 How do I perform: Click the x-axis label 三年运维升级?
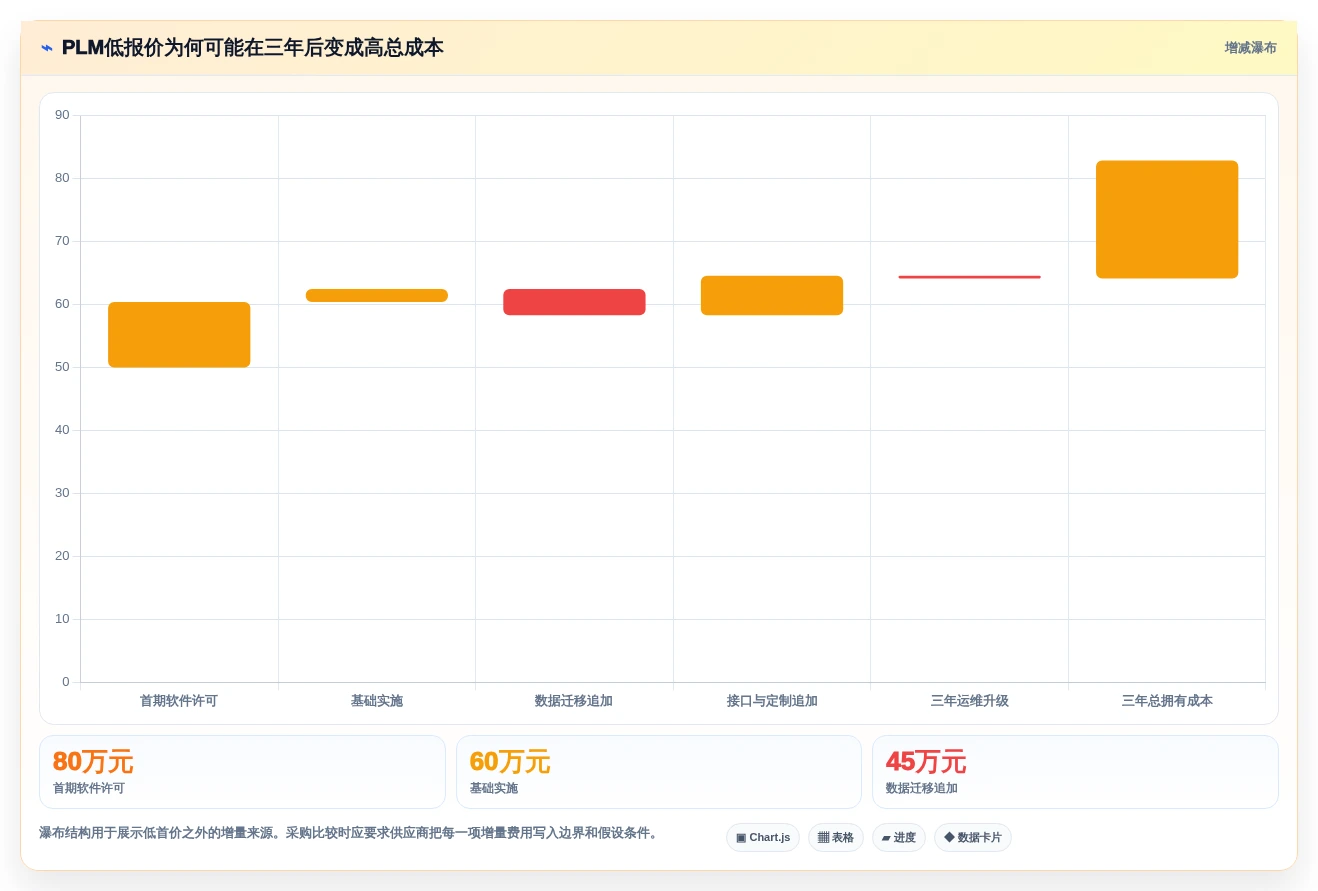pyautogui.click(x=969, y=701)
